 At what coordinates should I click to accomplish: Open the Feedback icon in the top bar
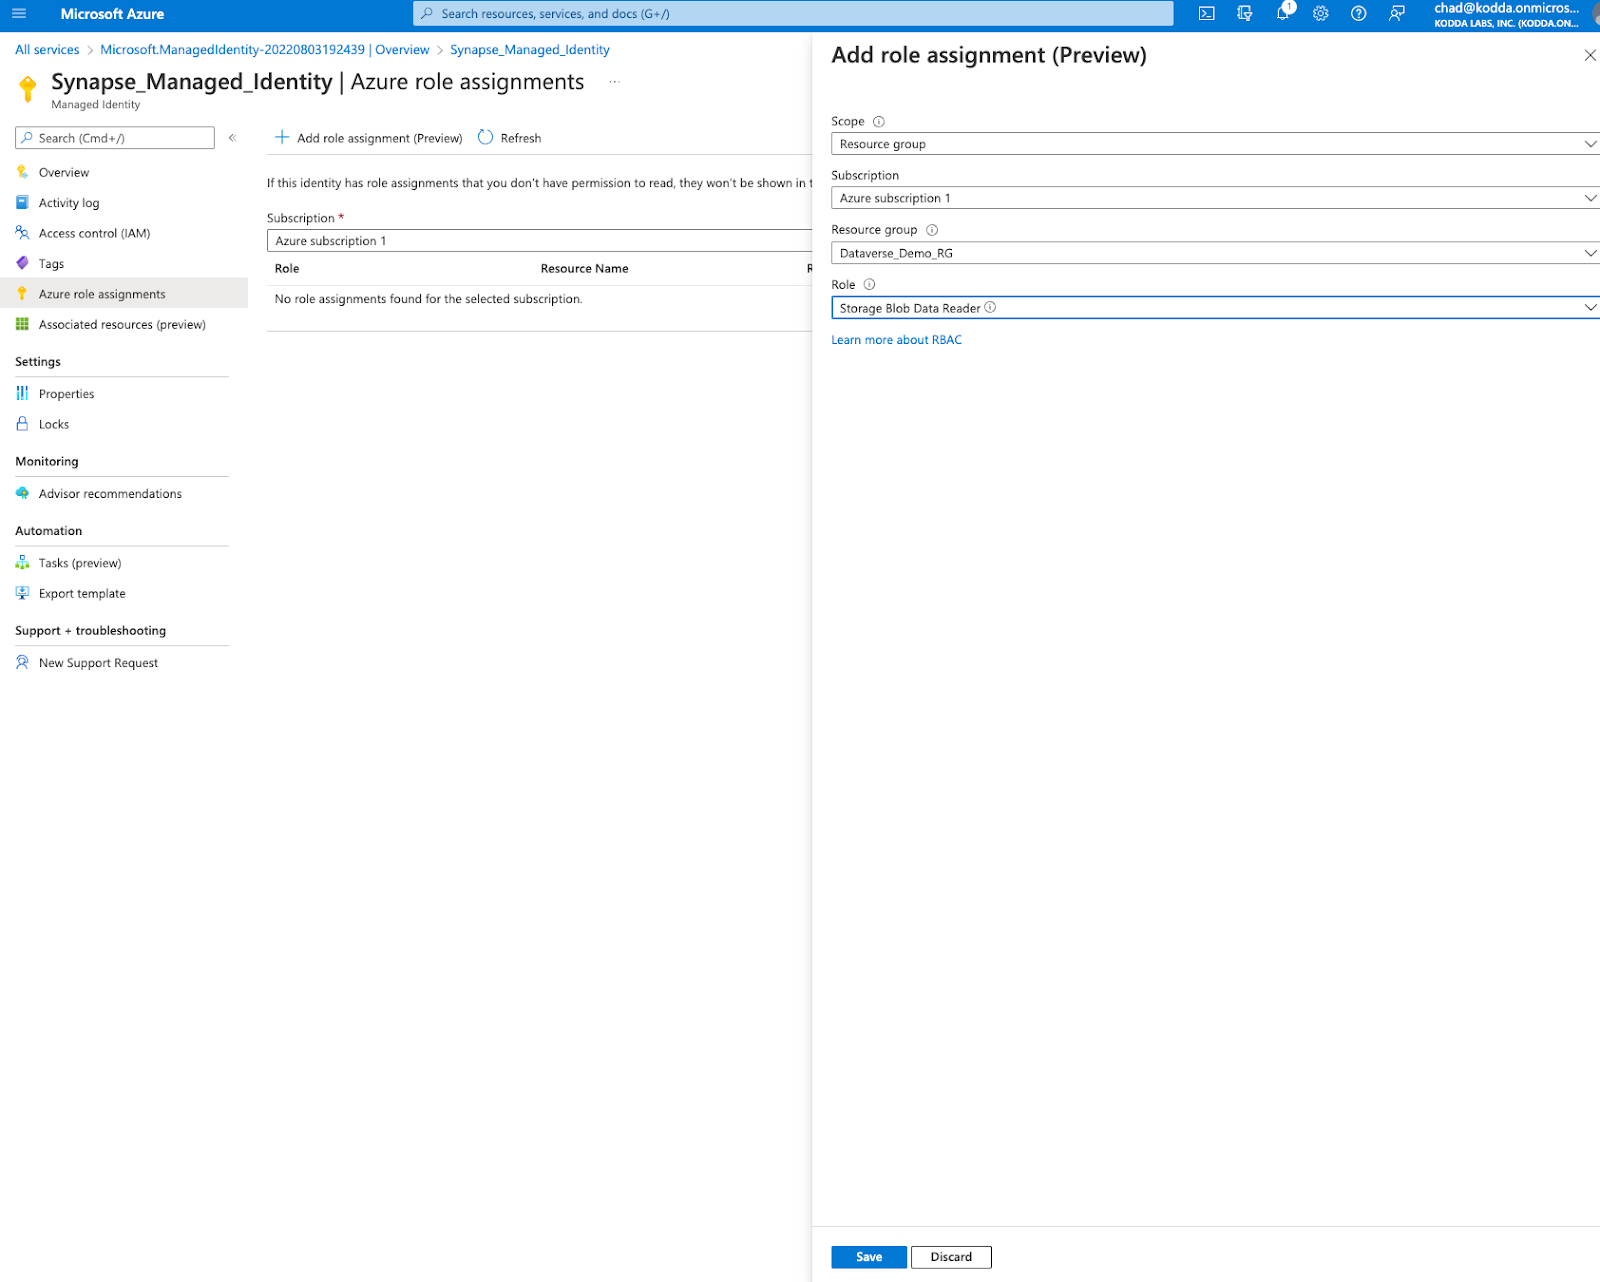[1397, 14]
